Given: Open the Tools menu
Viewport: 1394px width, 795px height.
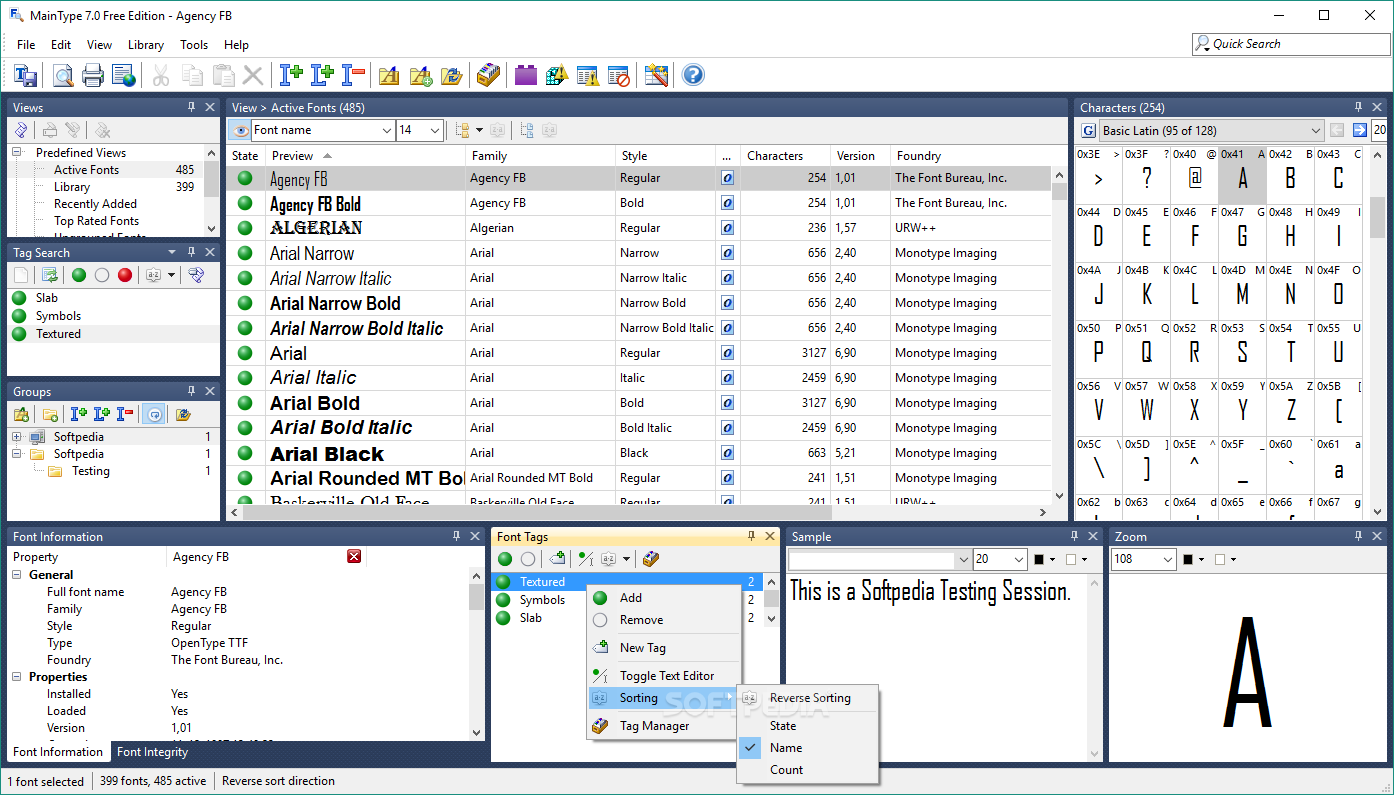Looking at the screenshot, I should coord(194,45).
